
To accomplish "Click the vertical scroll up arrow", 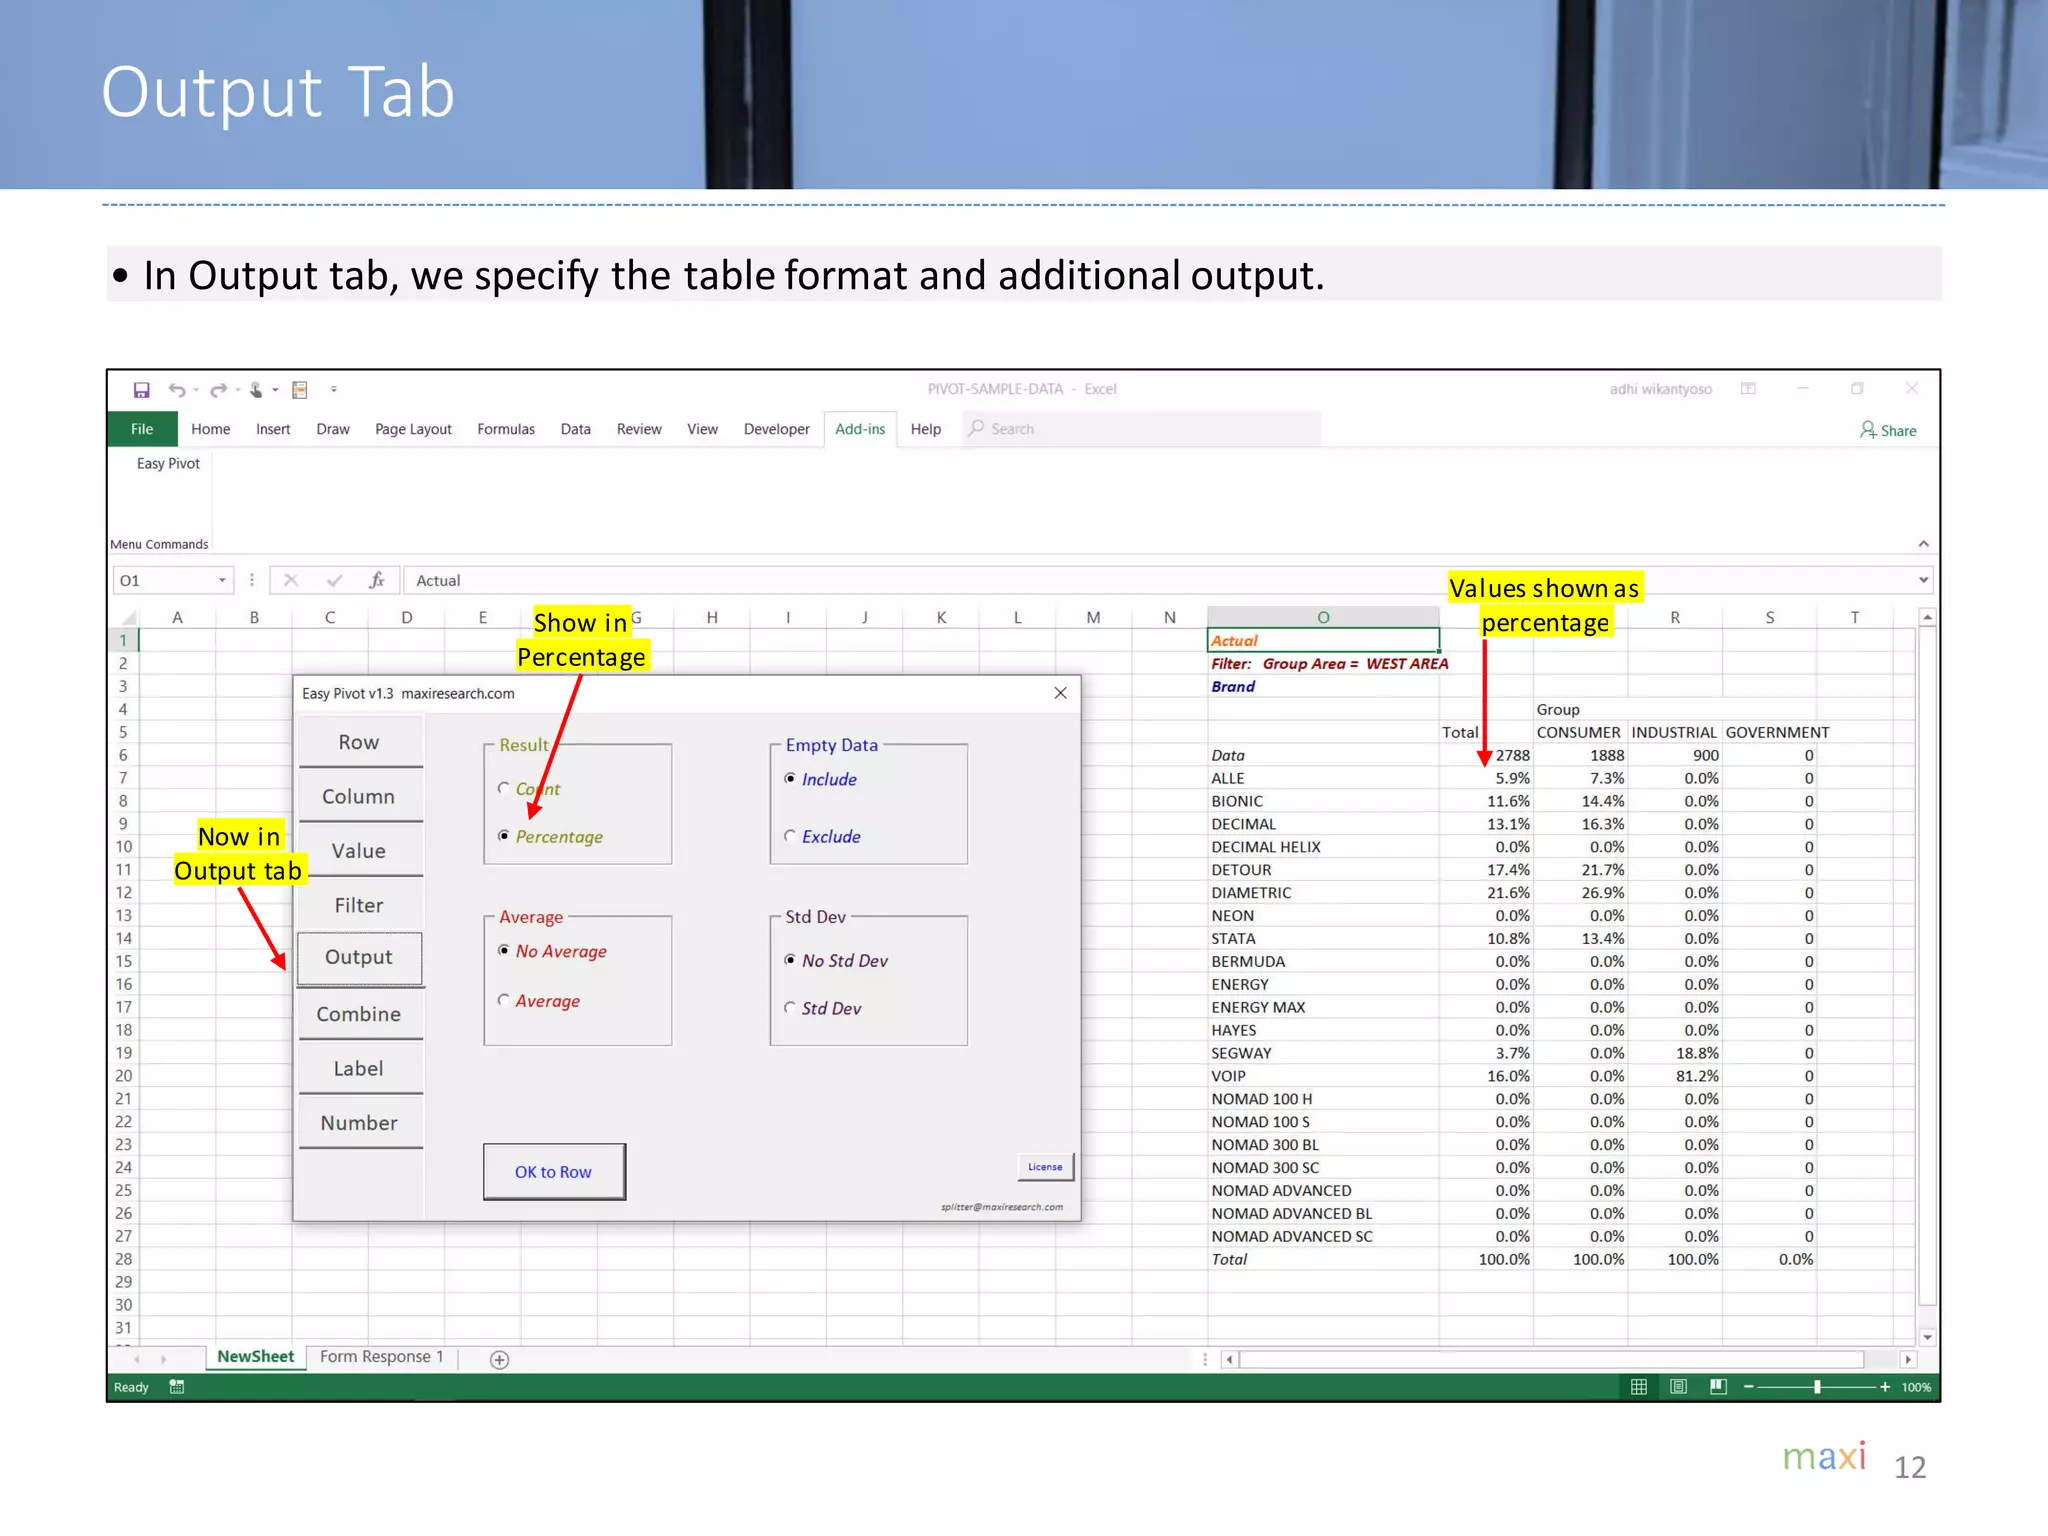I will tap(1927, 617).
